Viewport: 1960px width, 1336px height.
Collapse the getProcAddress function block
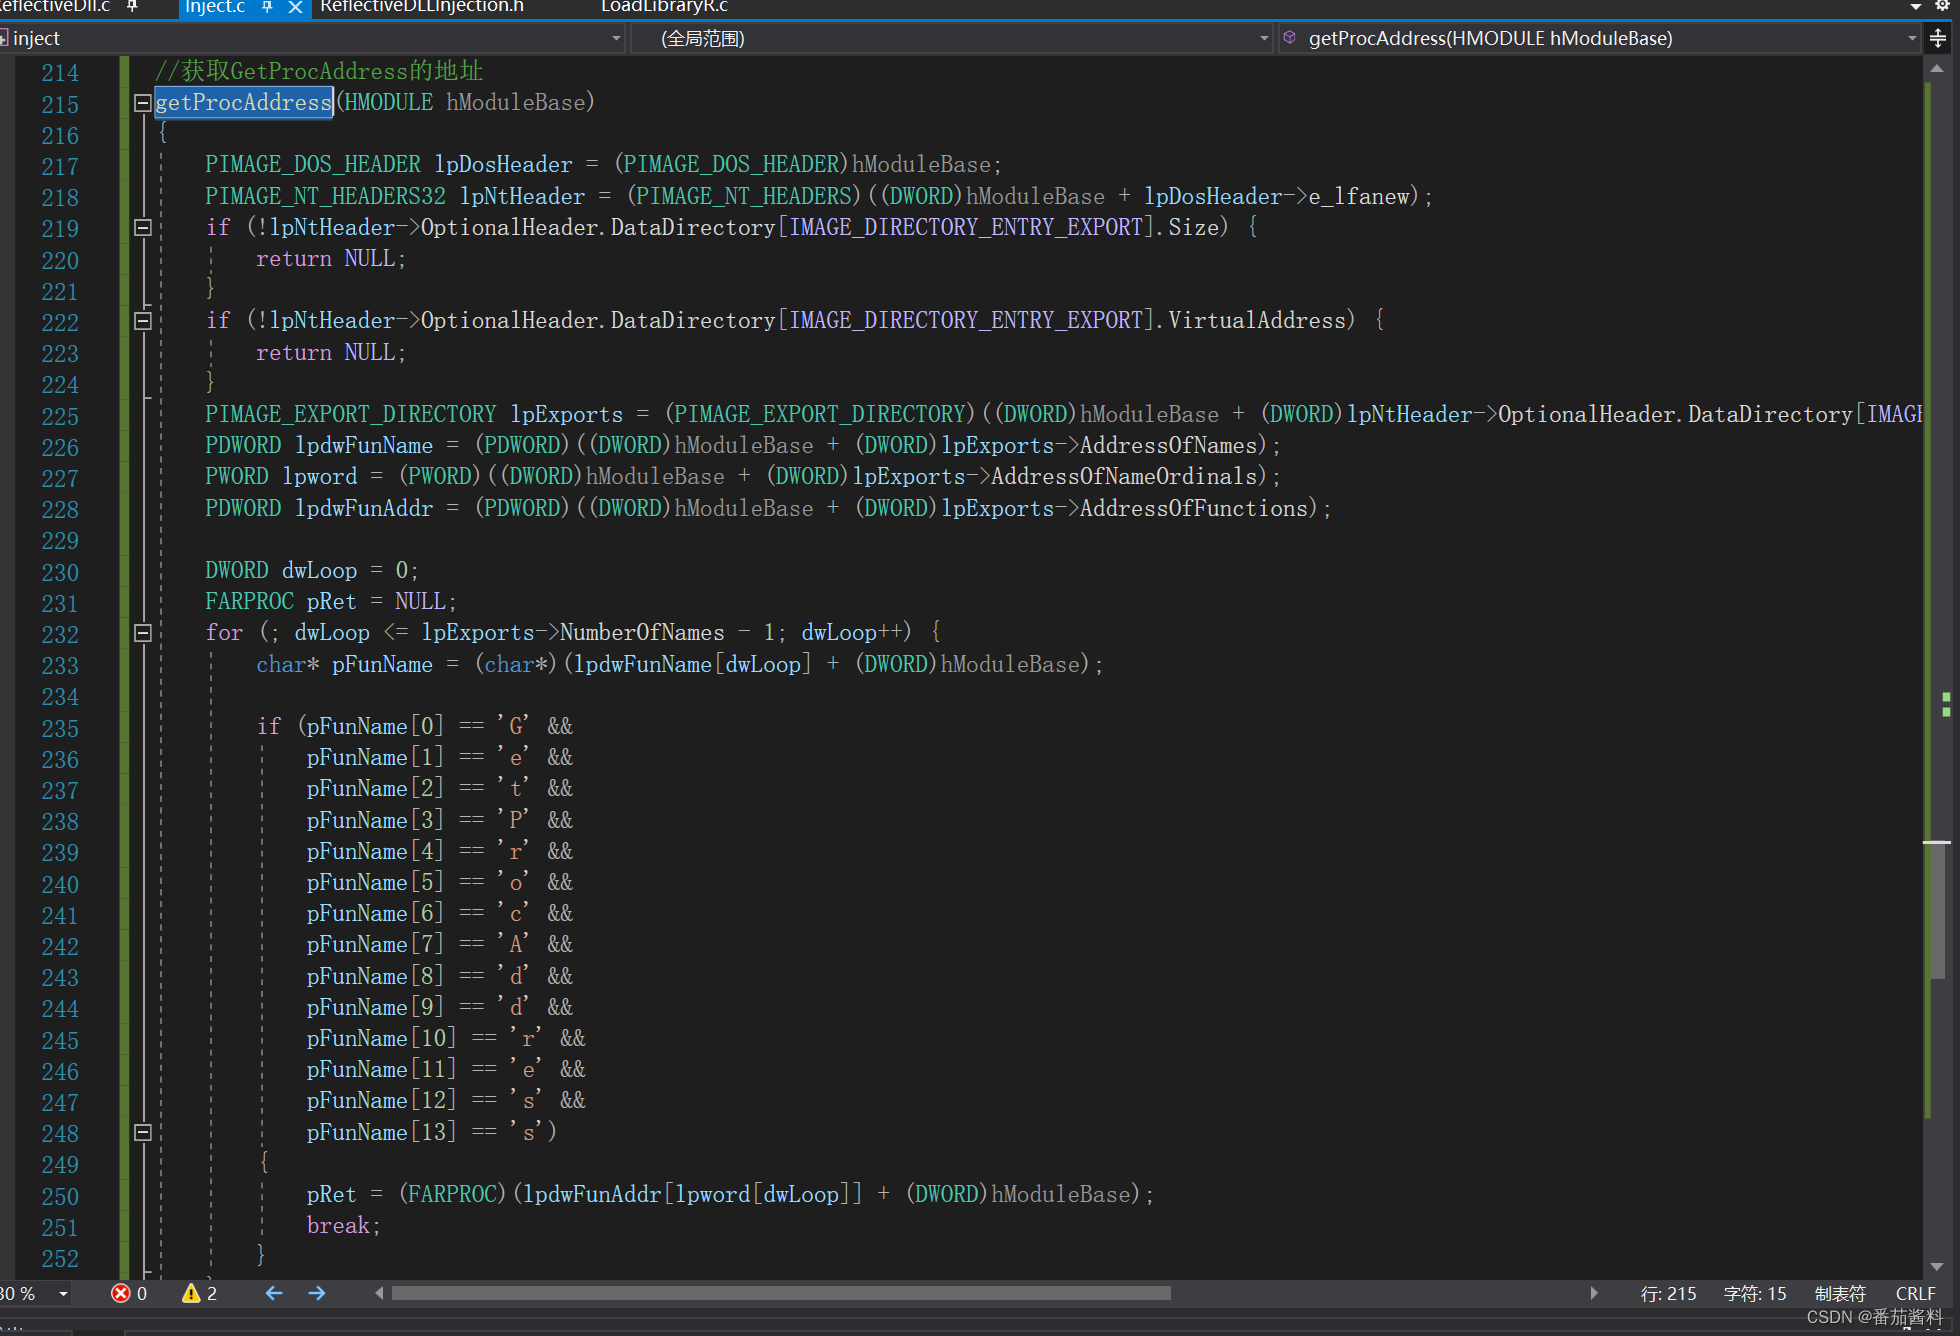click(x=143, y=103)
